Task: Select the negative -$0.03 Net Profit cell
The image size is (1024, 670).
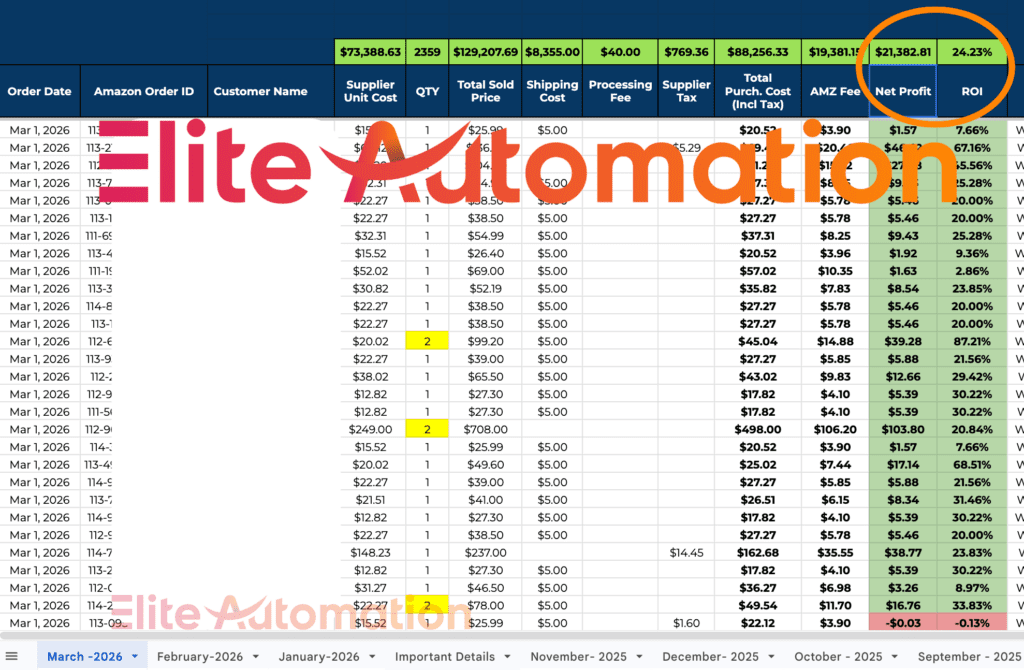Action: point(902,623)
